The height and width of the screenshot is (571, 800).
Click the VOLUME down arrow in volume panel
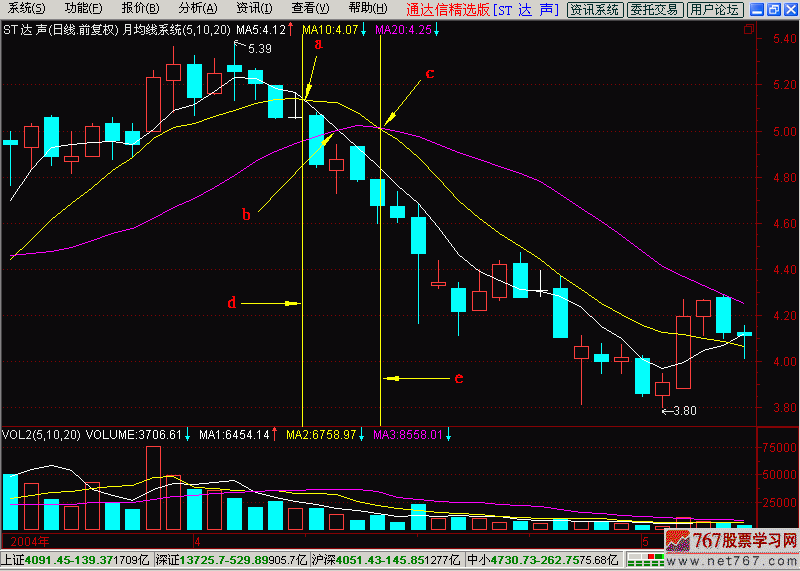pos(189,435)
